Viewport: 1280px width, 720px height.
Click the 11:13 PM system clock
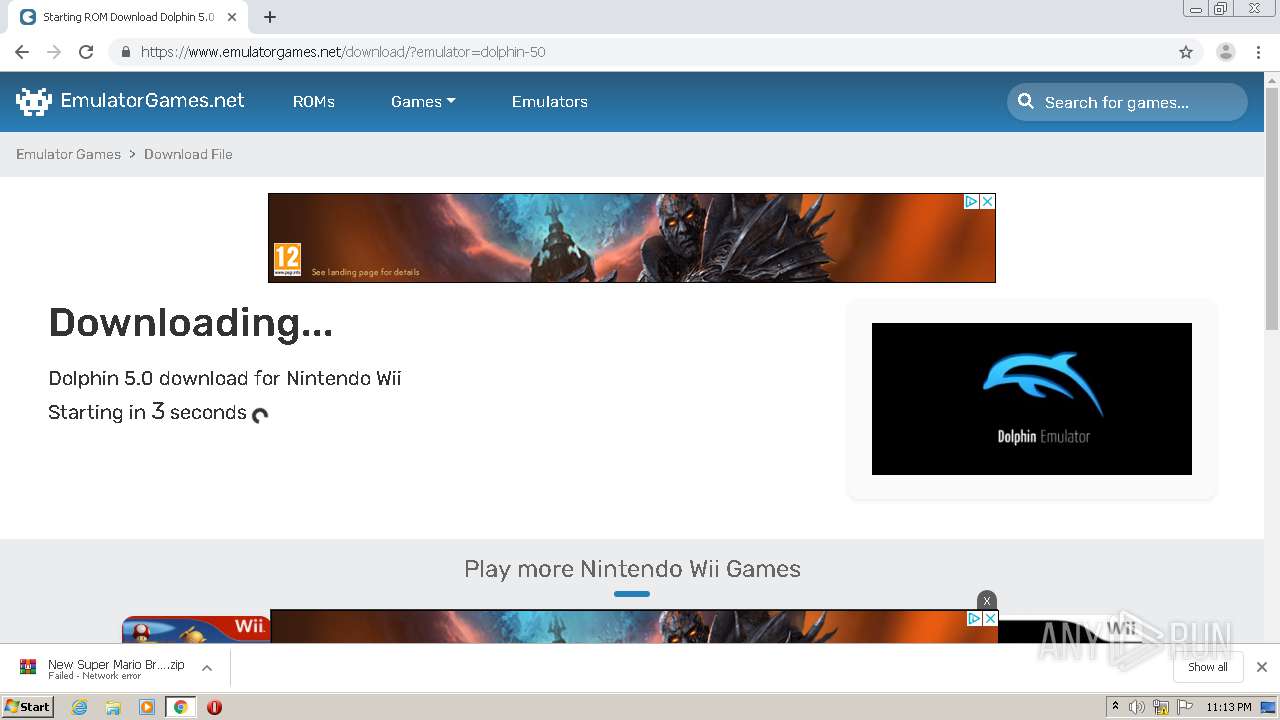coord(1228,707)
